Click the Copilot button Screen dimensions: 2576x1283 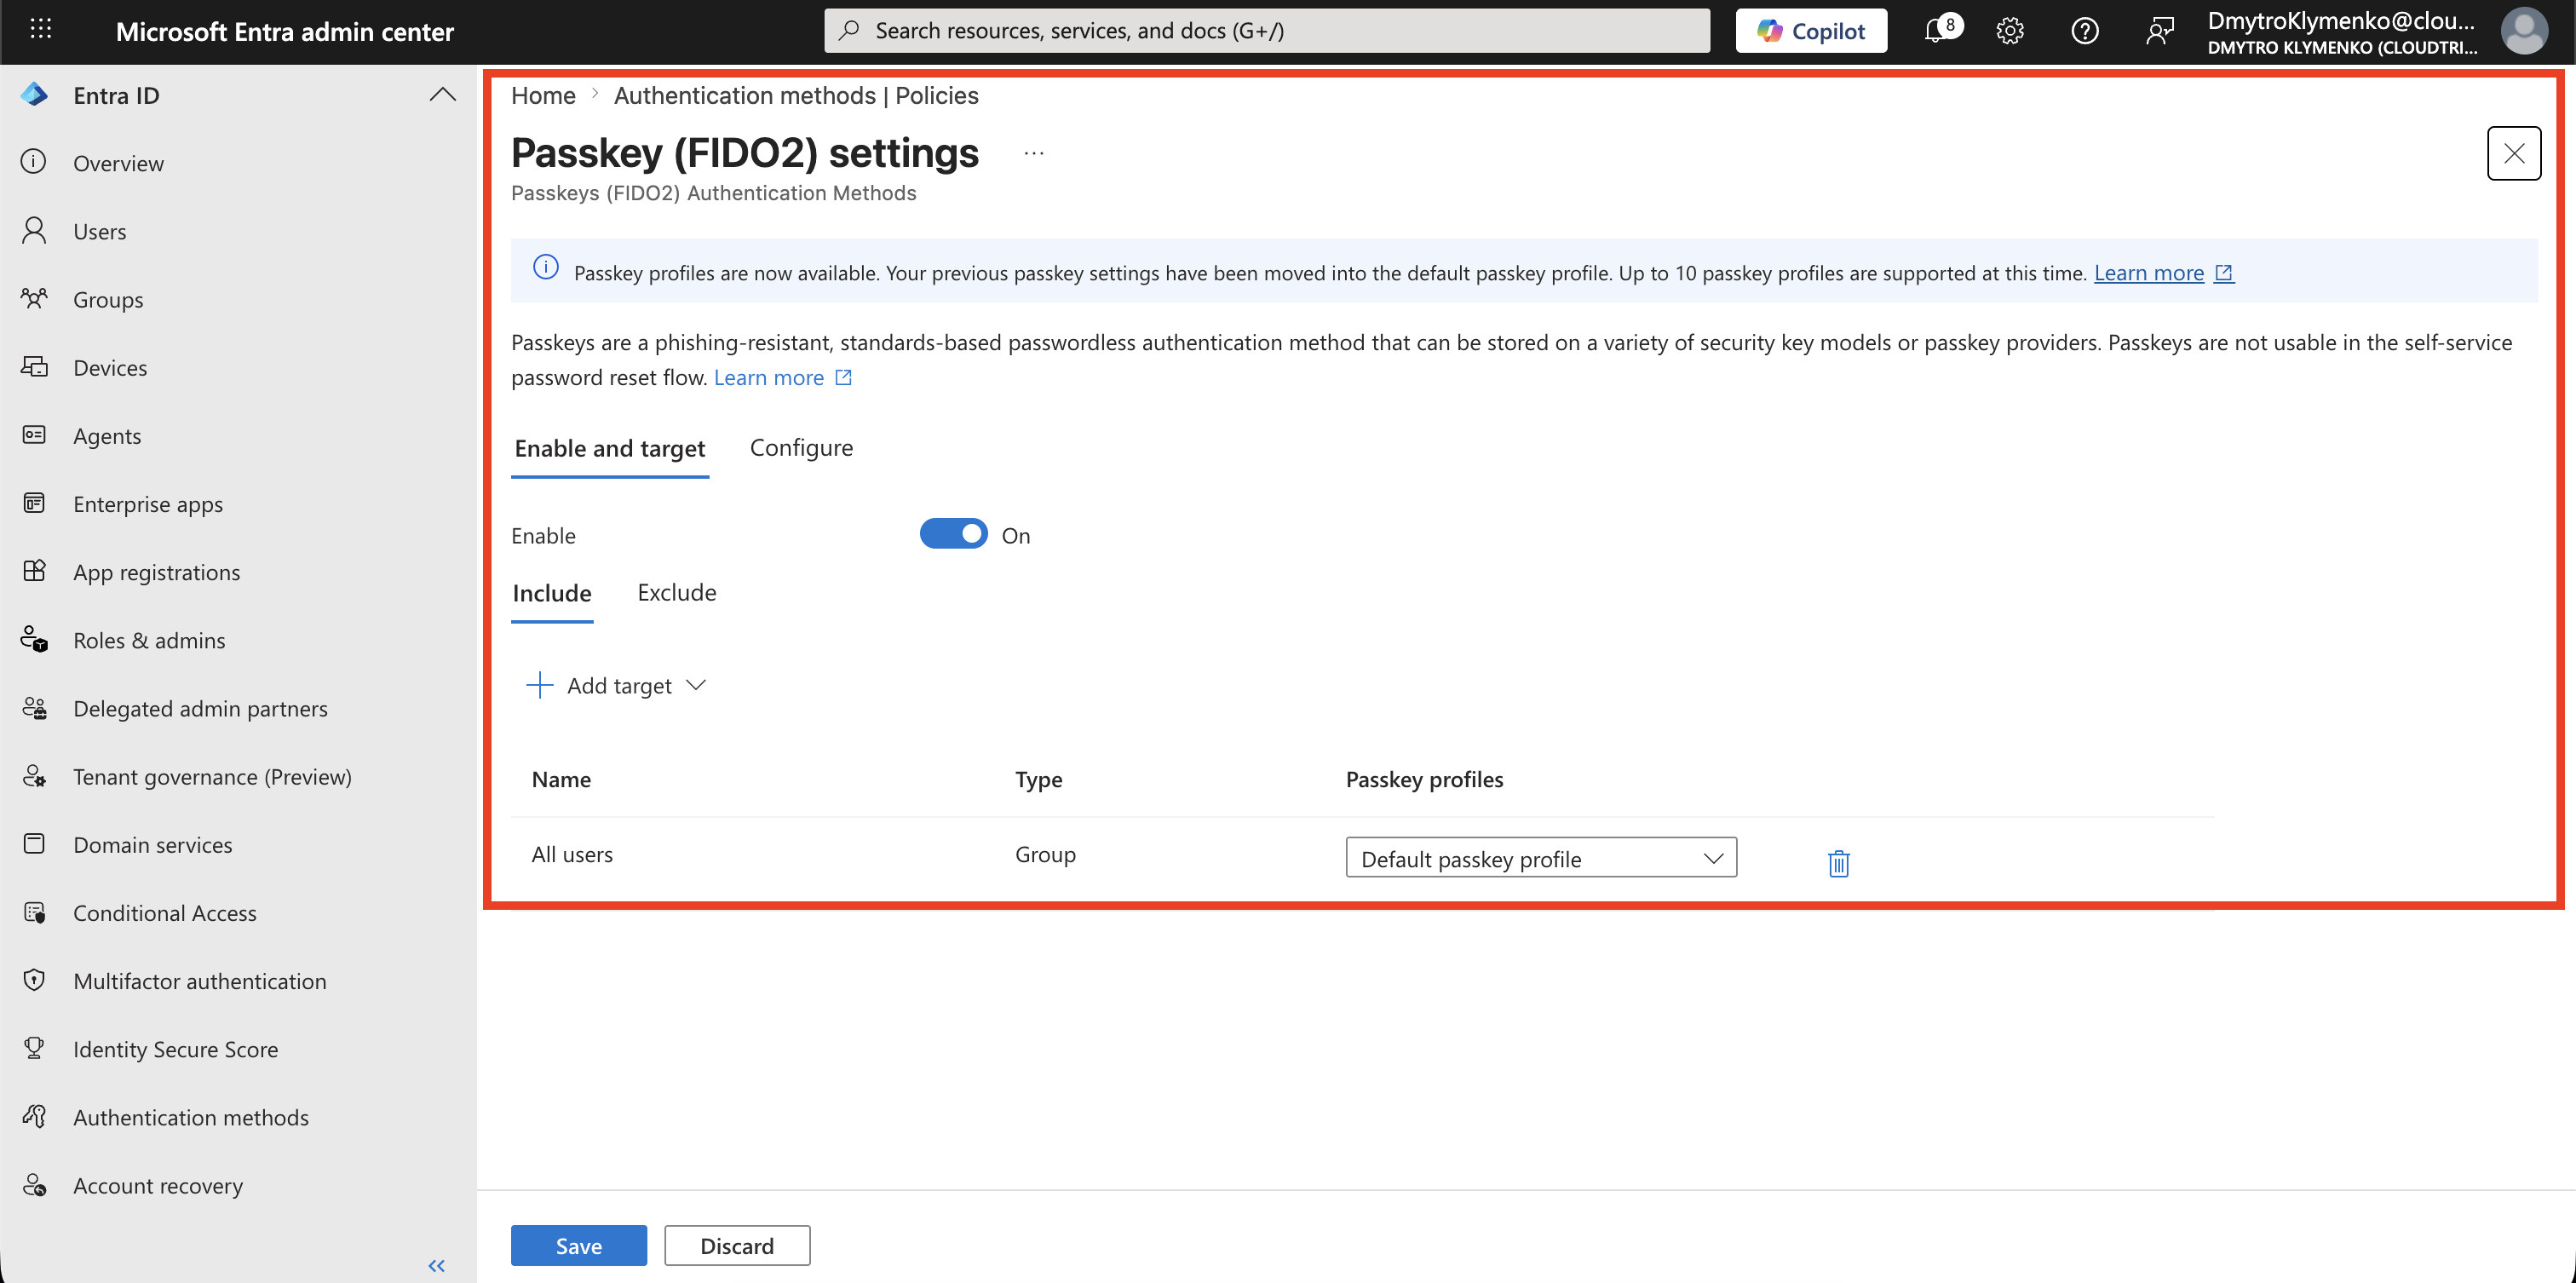pos(1811,31)
